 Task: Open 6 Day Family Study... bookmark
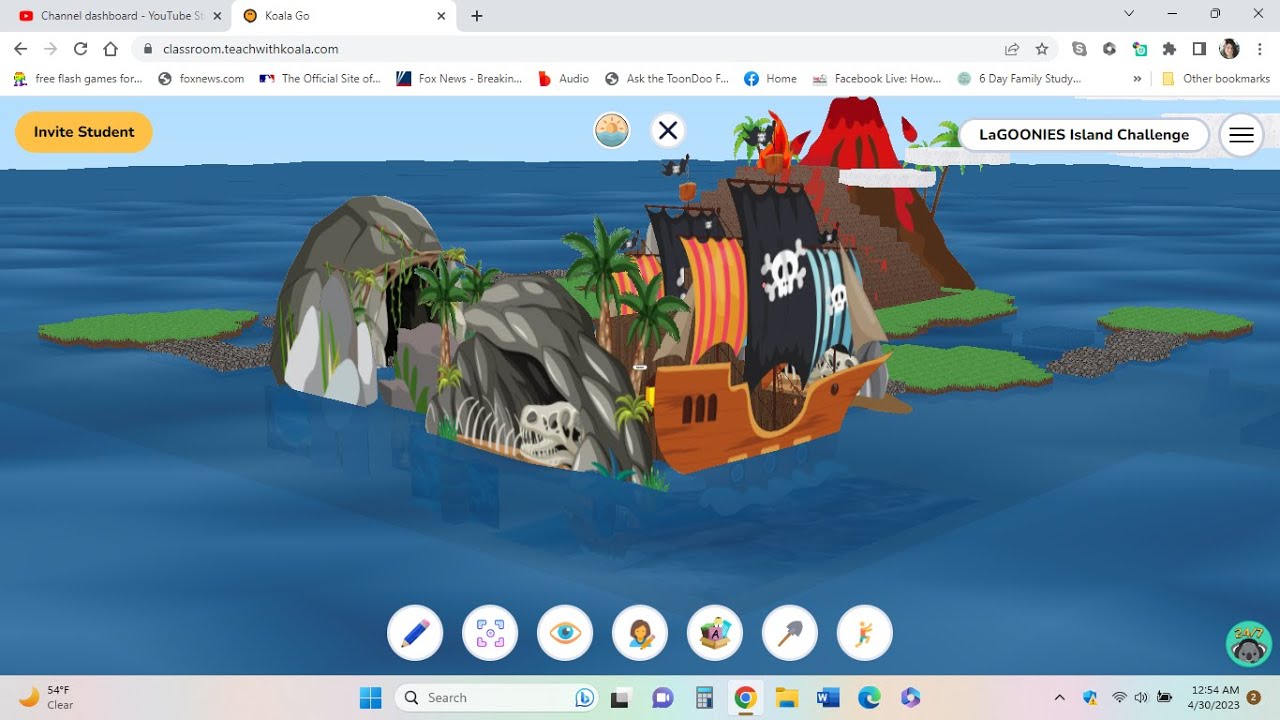pyautogui.click(x=1018, y=79)
